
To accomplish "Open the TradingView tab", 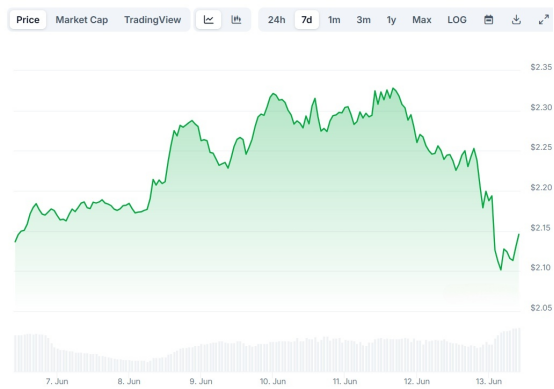I will [x=153, y=19].
